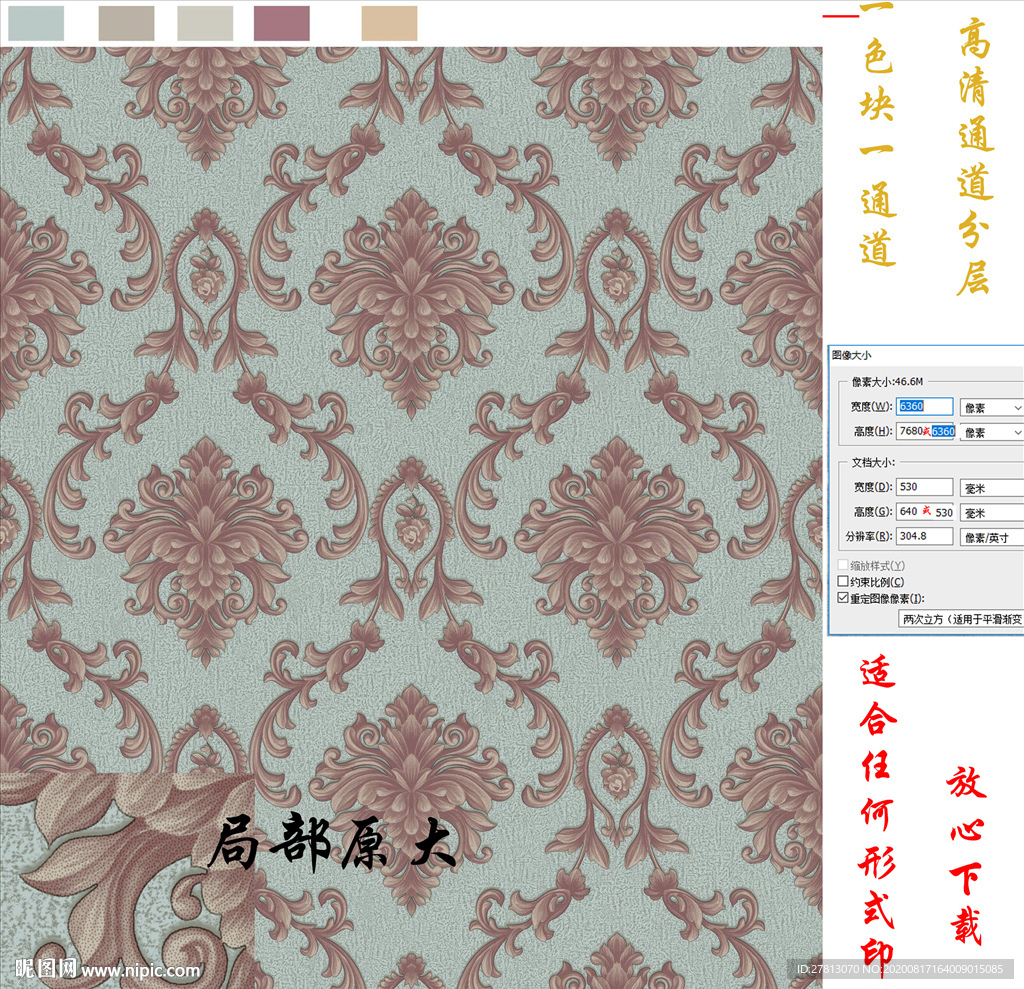The image size is (1024, 989).
Task: Enable the 约束比例(C) checkbox
Action: tap(843, 582)
